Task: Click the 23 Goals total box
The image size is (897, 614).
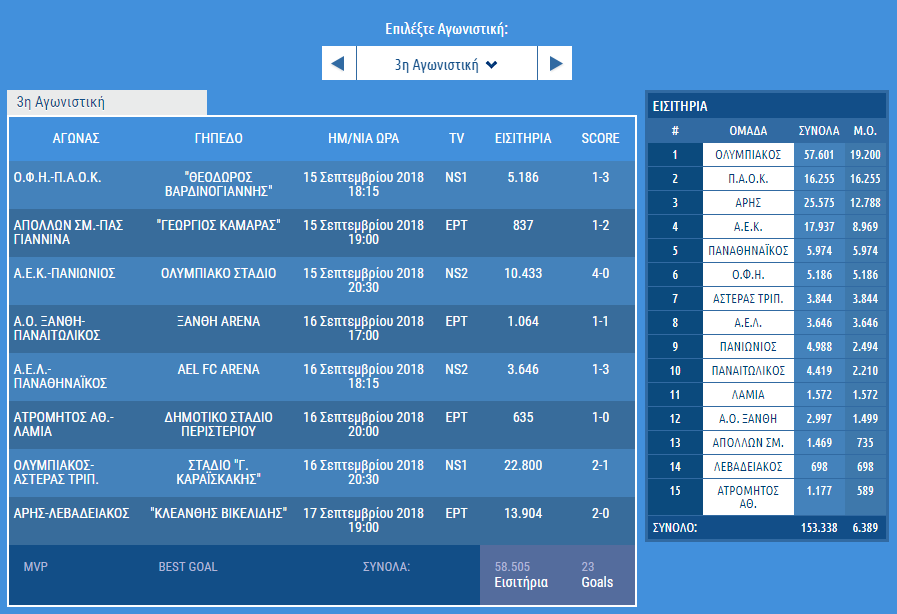Action: point(598,575)
